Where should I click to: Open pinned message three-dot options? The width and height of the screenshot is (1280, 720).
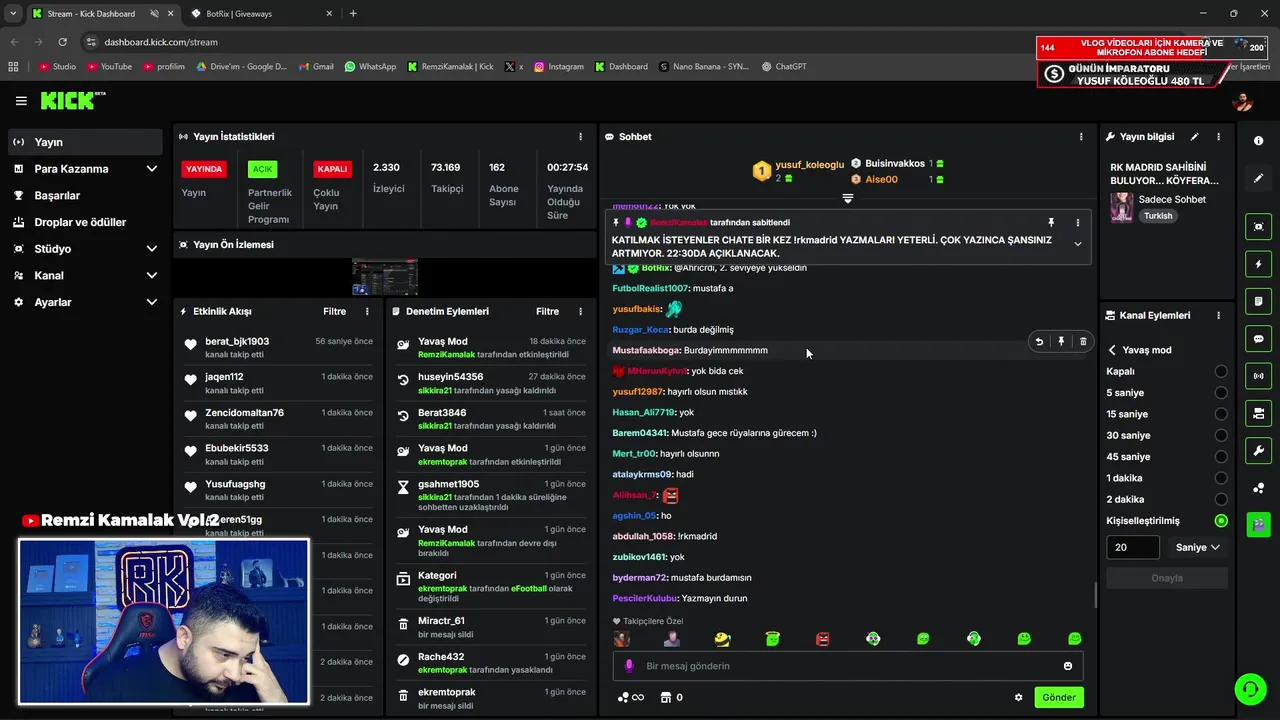(1077, 222)
